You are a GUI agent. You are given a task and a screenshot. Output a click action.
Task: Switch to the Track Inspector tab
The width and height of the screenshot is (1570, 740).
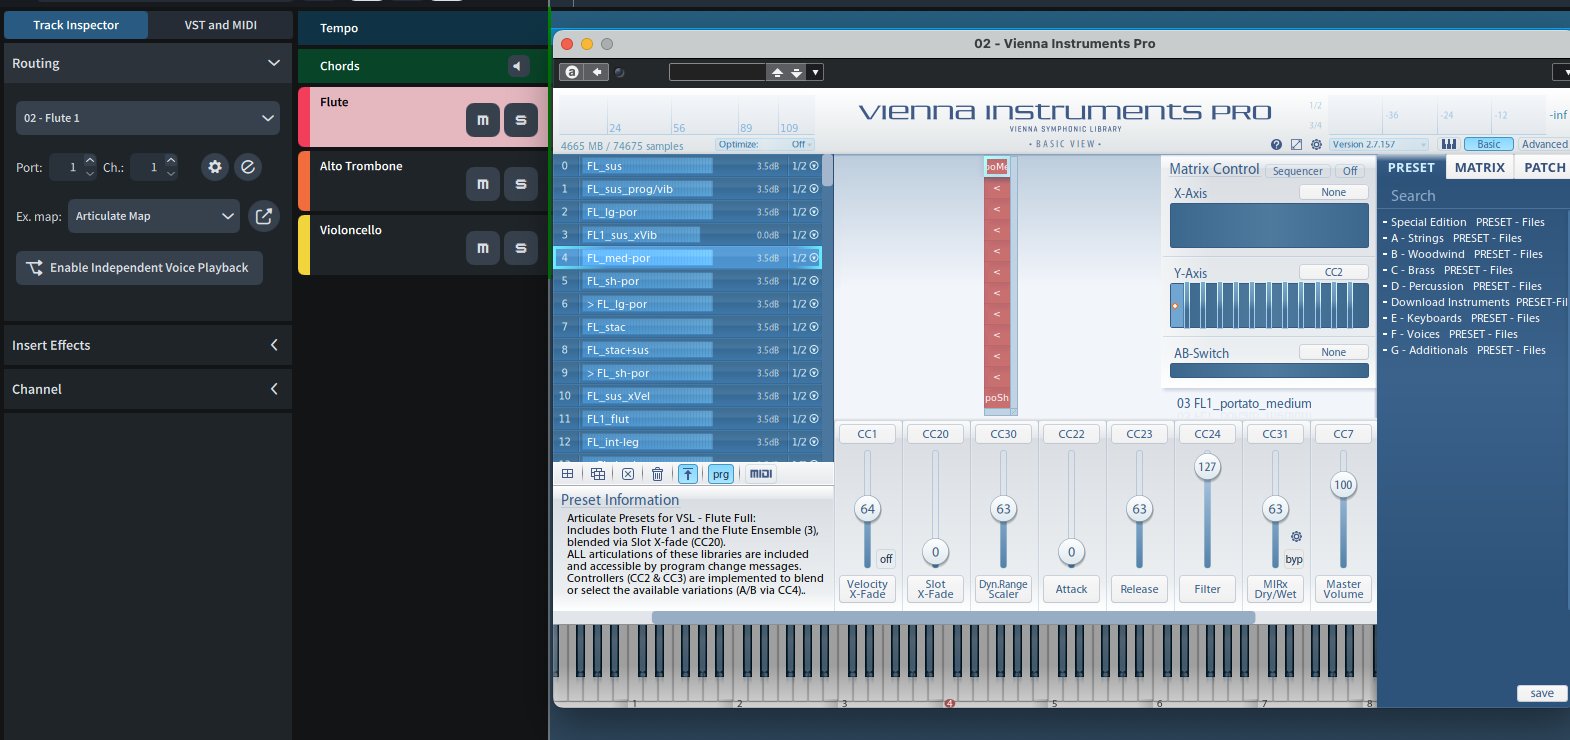point(76,25)
